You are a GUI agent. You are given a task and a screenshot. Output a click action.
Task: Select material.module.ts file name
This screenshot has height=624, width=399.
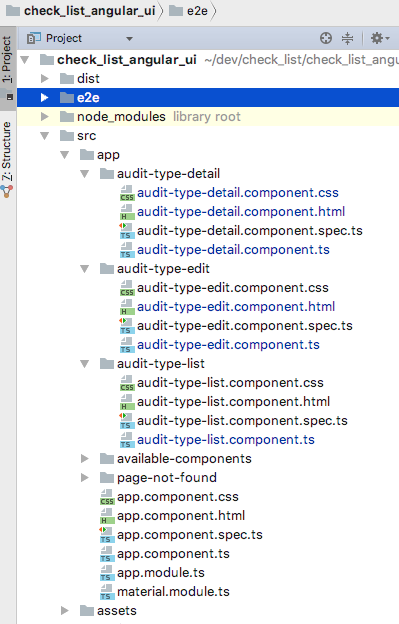[x=173, y=592]
